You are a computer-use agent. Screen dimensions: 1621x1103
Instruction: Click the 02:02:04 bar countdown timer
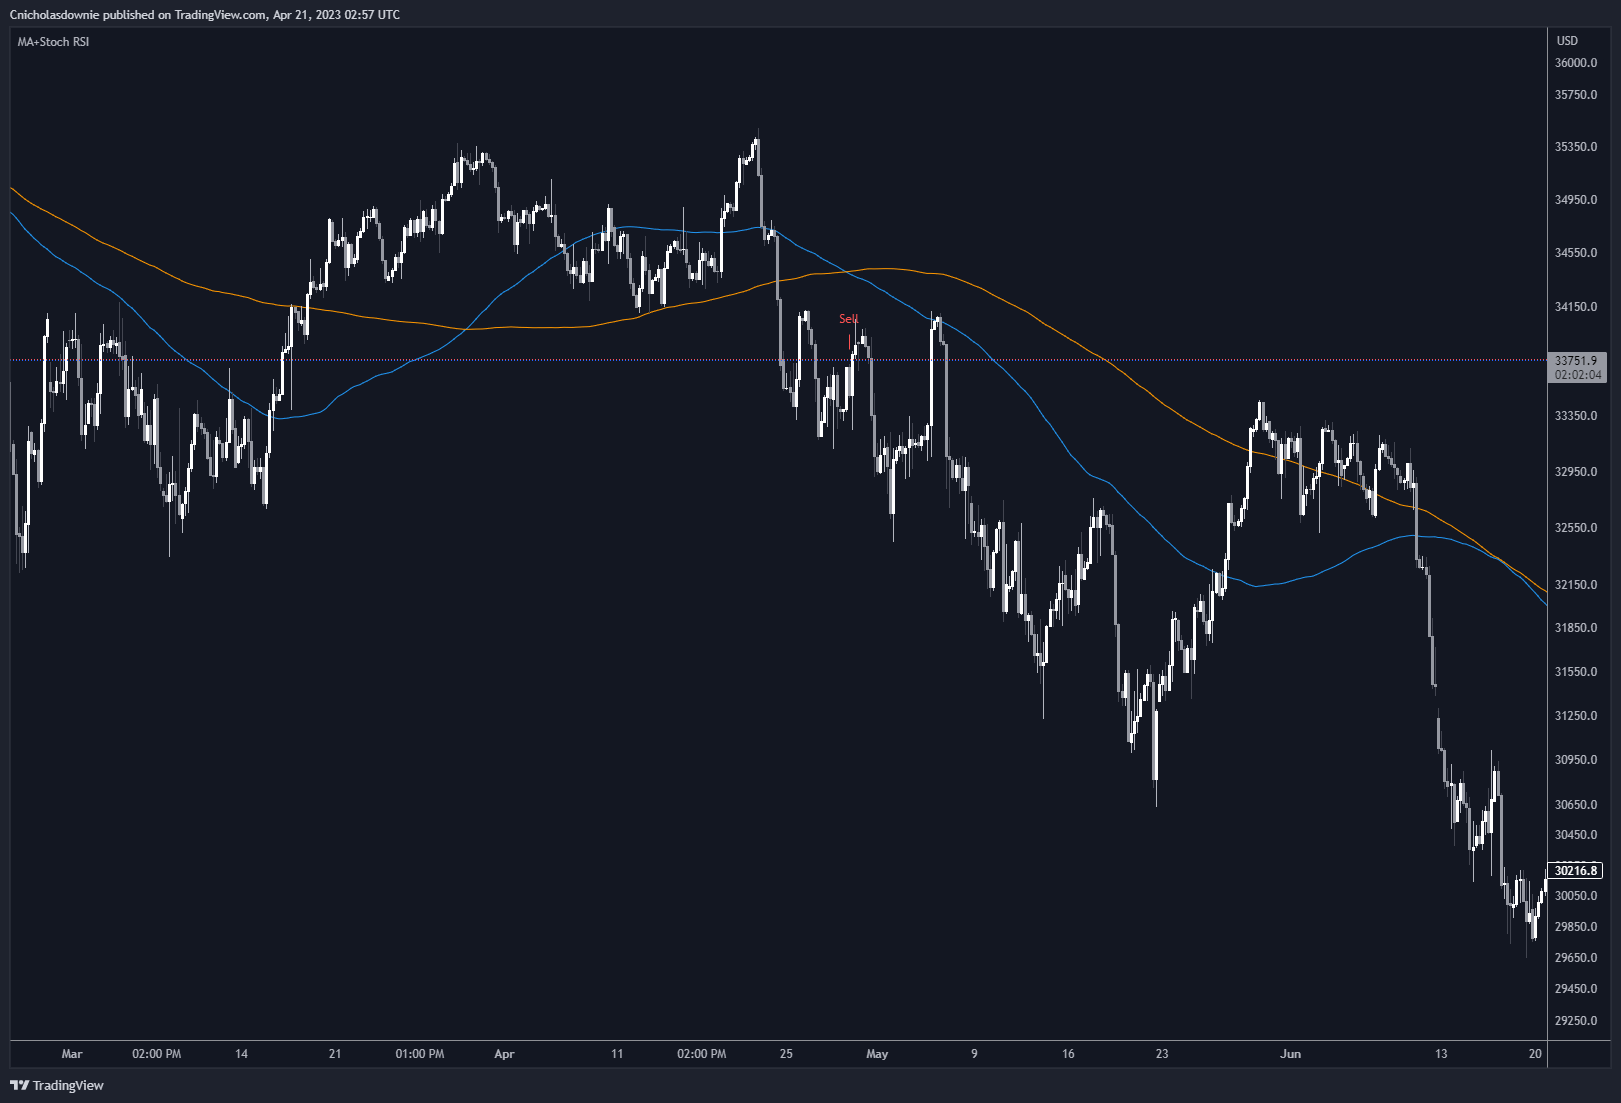(1577, 375)
